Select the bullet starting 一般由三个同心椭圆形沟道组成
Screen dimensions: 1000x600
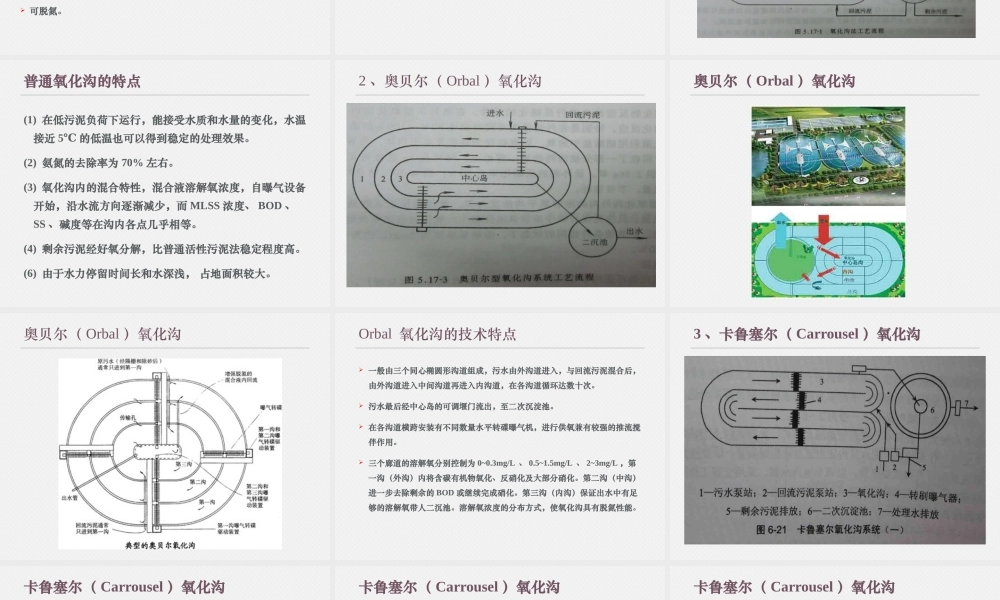(x=502, y=378)
